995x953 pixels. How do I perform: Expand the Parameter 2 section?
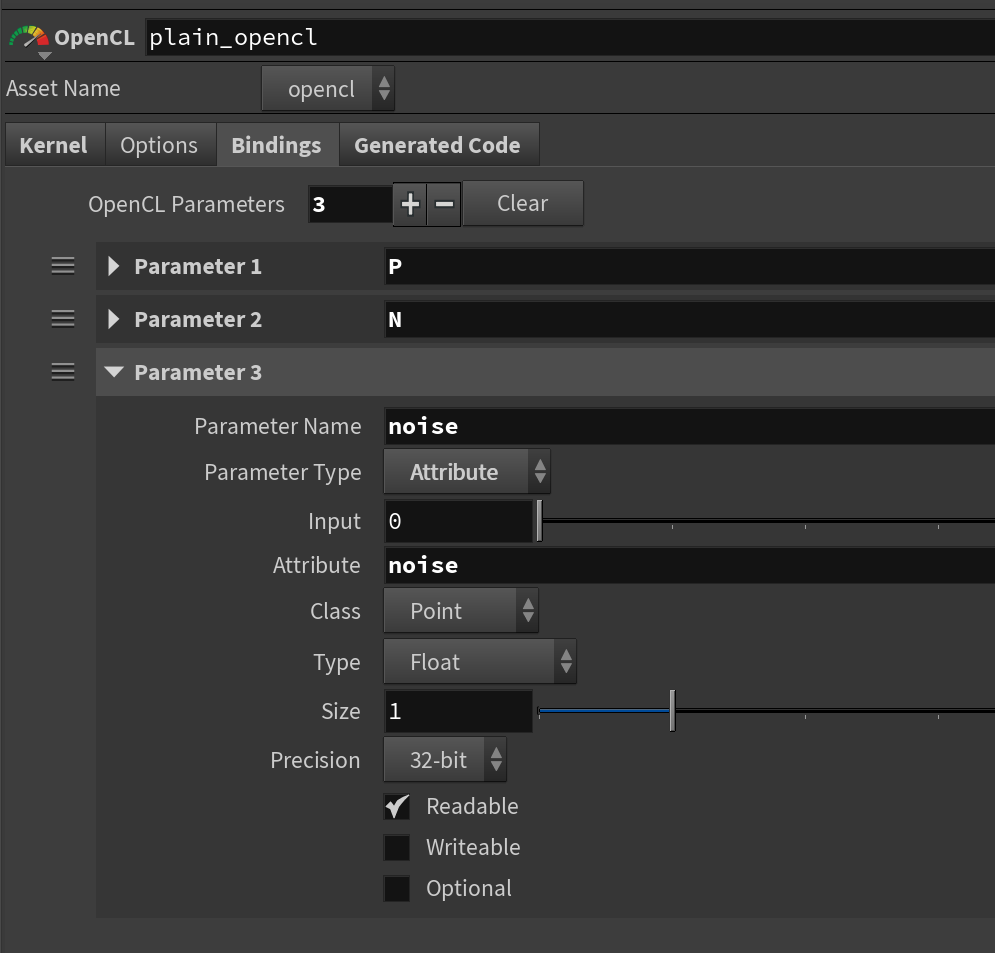(114, 319)
